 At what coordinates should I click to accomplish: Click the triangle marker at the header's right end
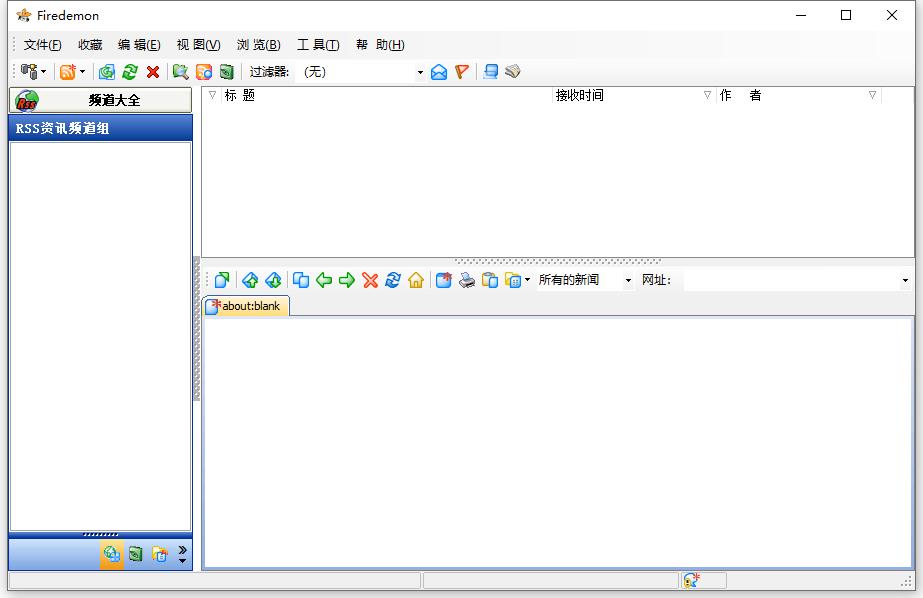pos(872,95)
